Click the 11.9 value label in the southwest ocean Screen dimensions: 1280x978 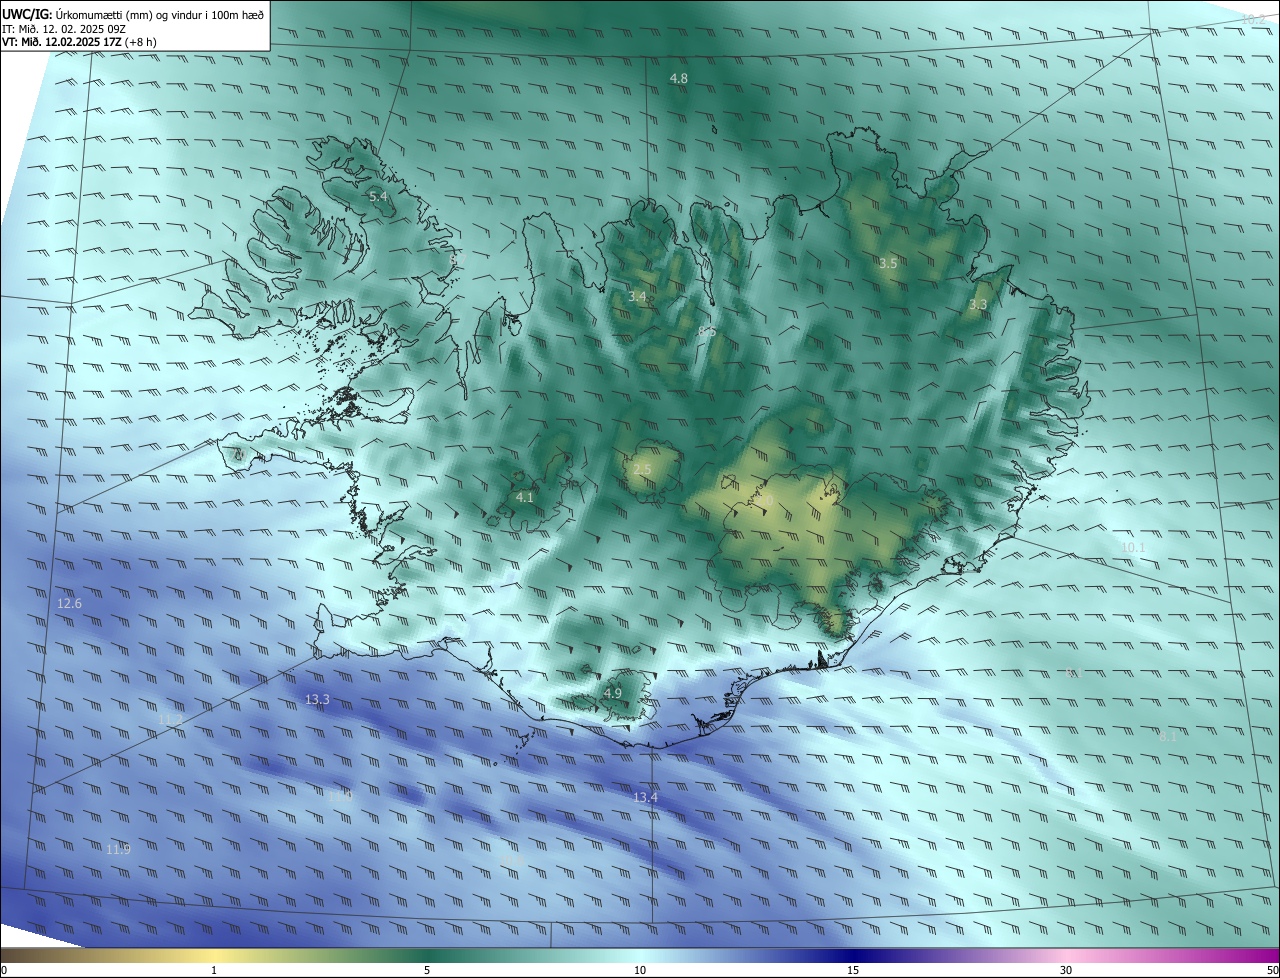coord(118,849)
